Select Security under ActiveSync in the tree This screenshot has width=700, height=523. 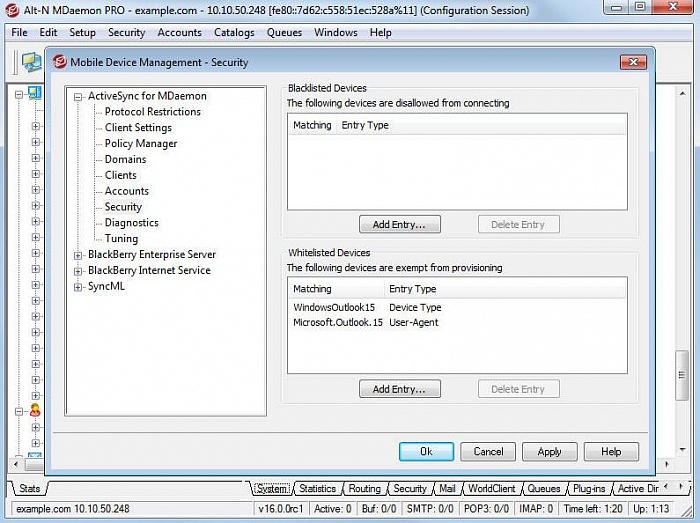click(123, 207)
